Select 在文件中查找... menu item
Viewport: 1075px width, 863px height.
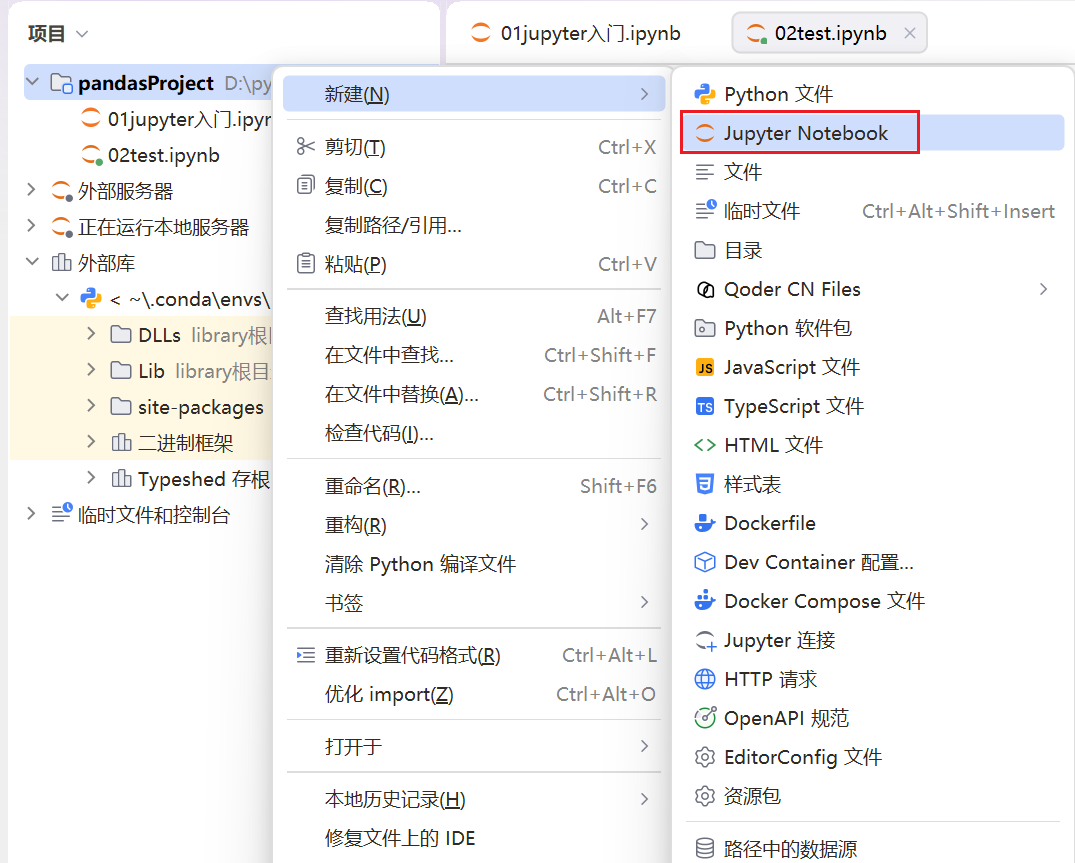click(x=474, y=355)
